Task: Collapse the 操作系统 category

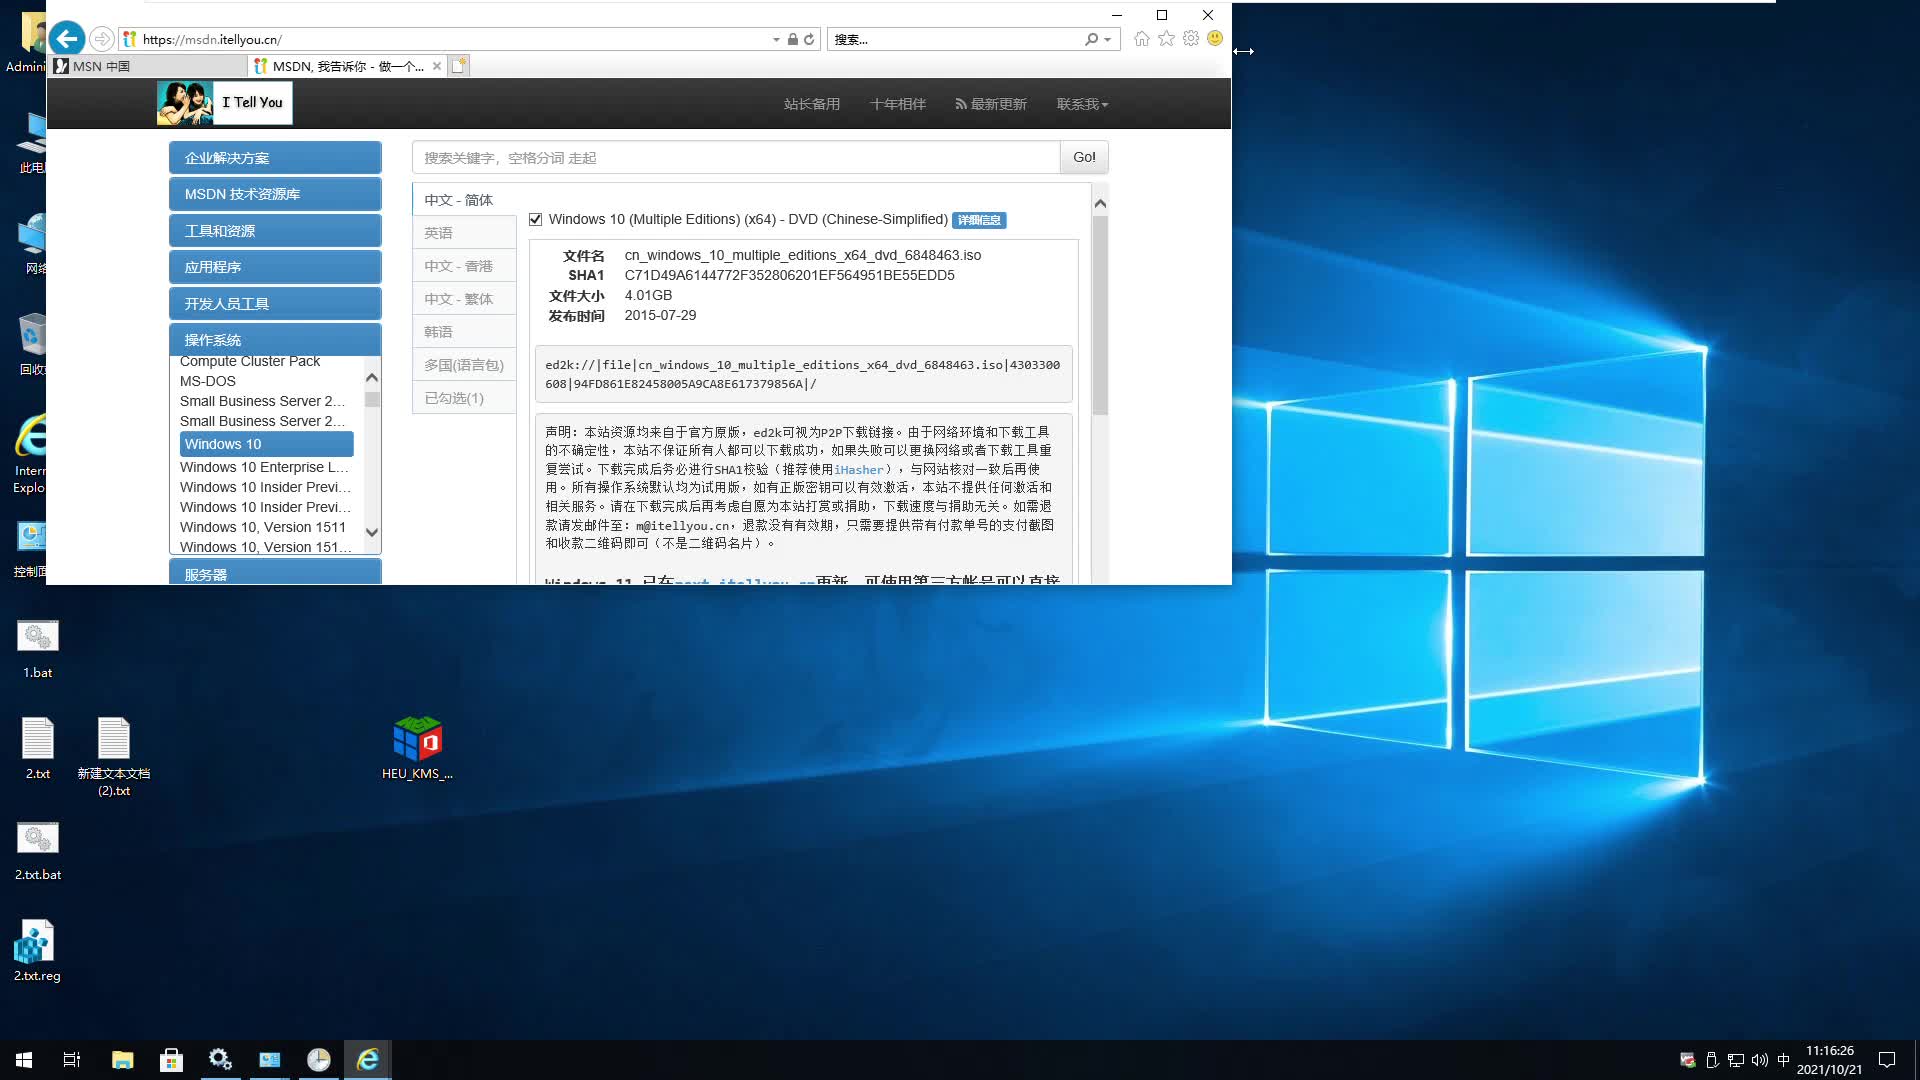Action: [275, 339]
